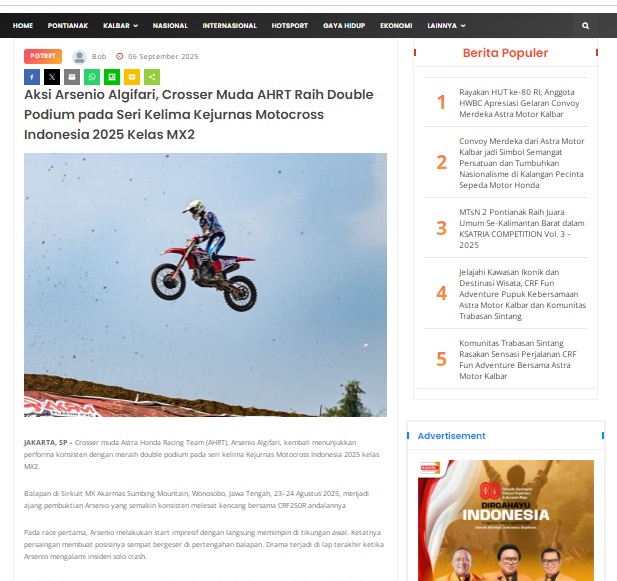Click paragraph starting 'Pada race pertama, Arsenio'
Screen dimensions: 617x581
pos(204,544)
